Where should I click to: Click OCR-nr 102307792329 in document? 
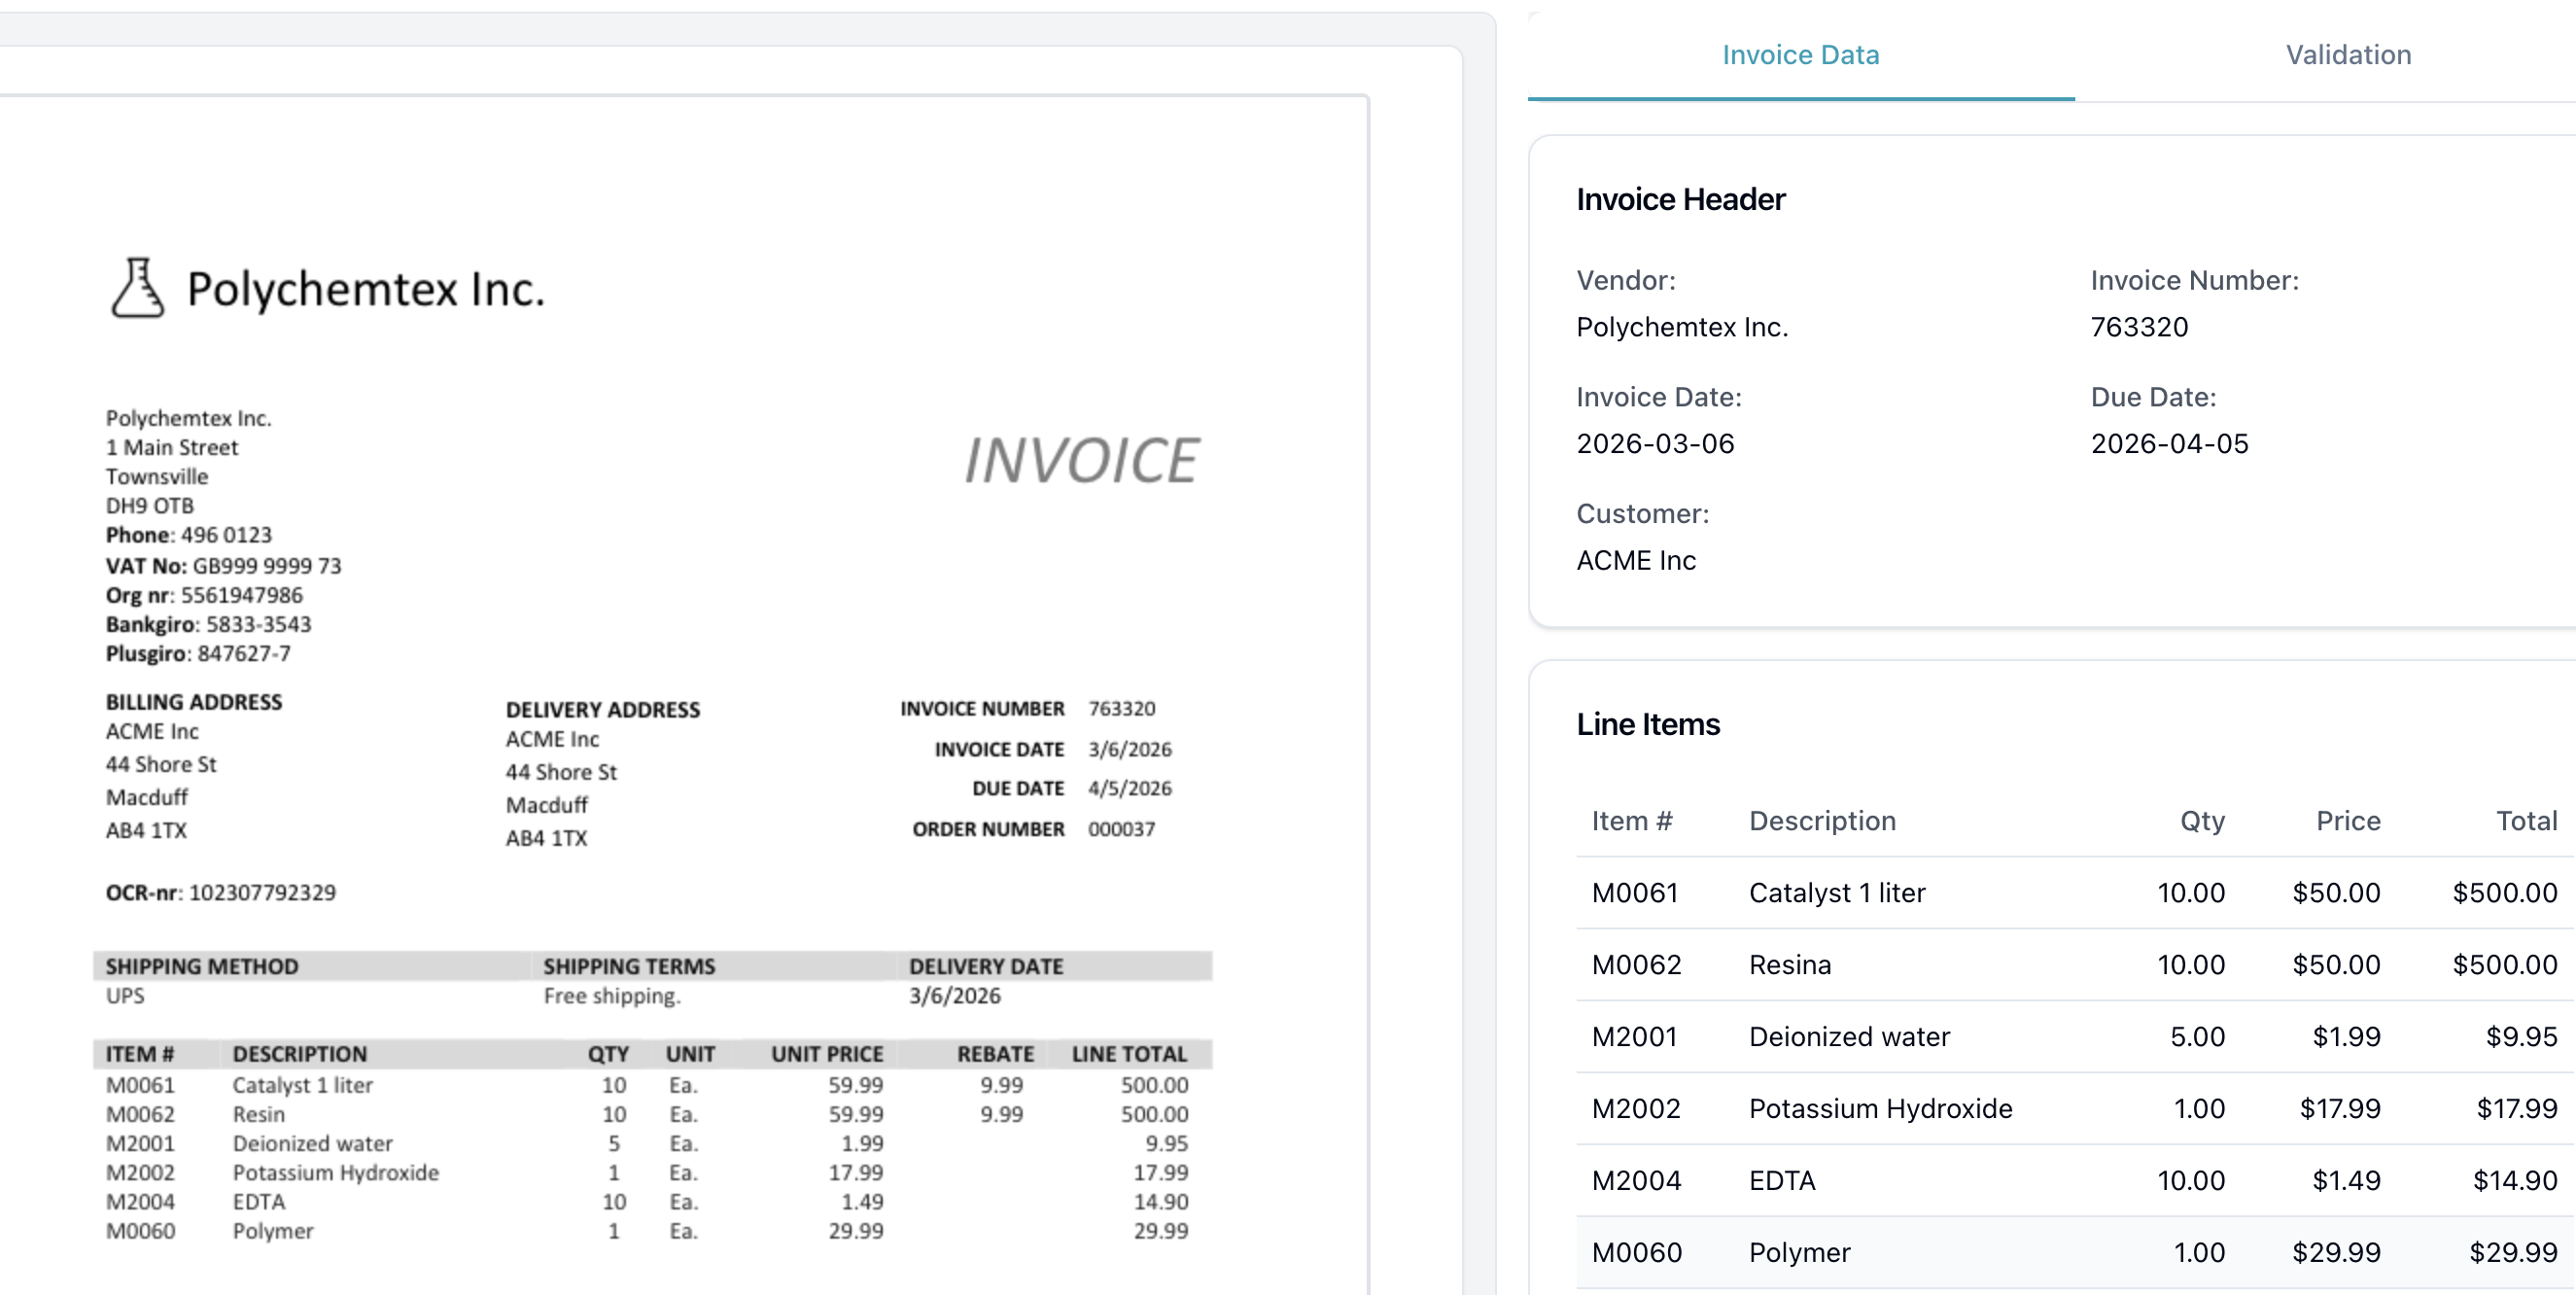click(x=221, y=893)
